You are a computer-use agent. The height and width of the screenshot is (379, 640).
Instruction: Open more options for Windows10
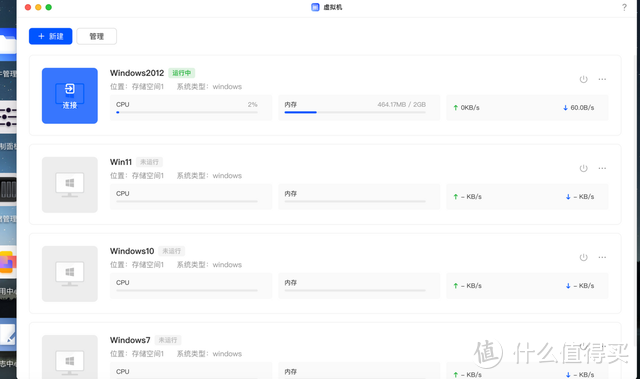click(x=602, y=257)
